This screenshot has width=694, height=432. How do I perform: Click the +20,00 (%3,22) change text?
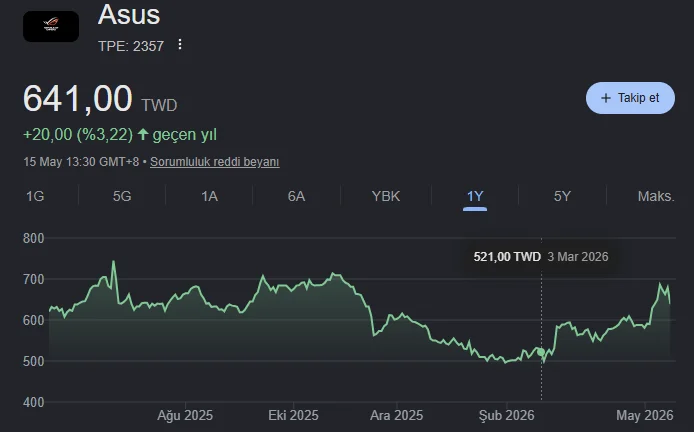click(x=78, y=135)
